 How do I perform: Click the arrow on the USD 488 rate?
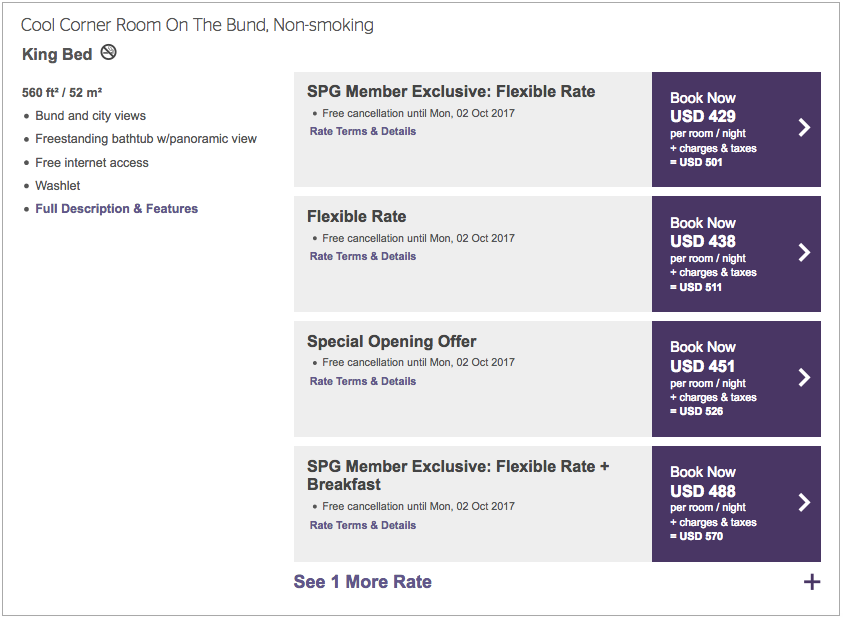(x=804, y=503)
